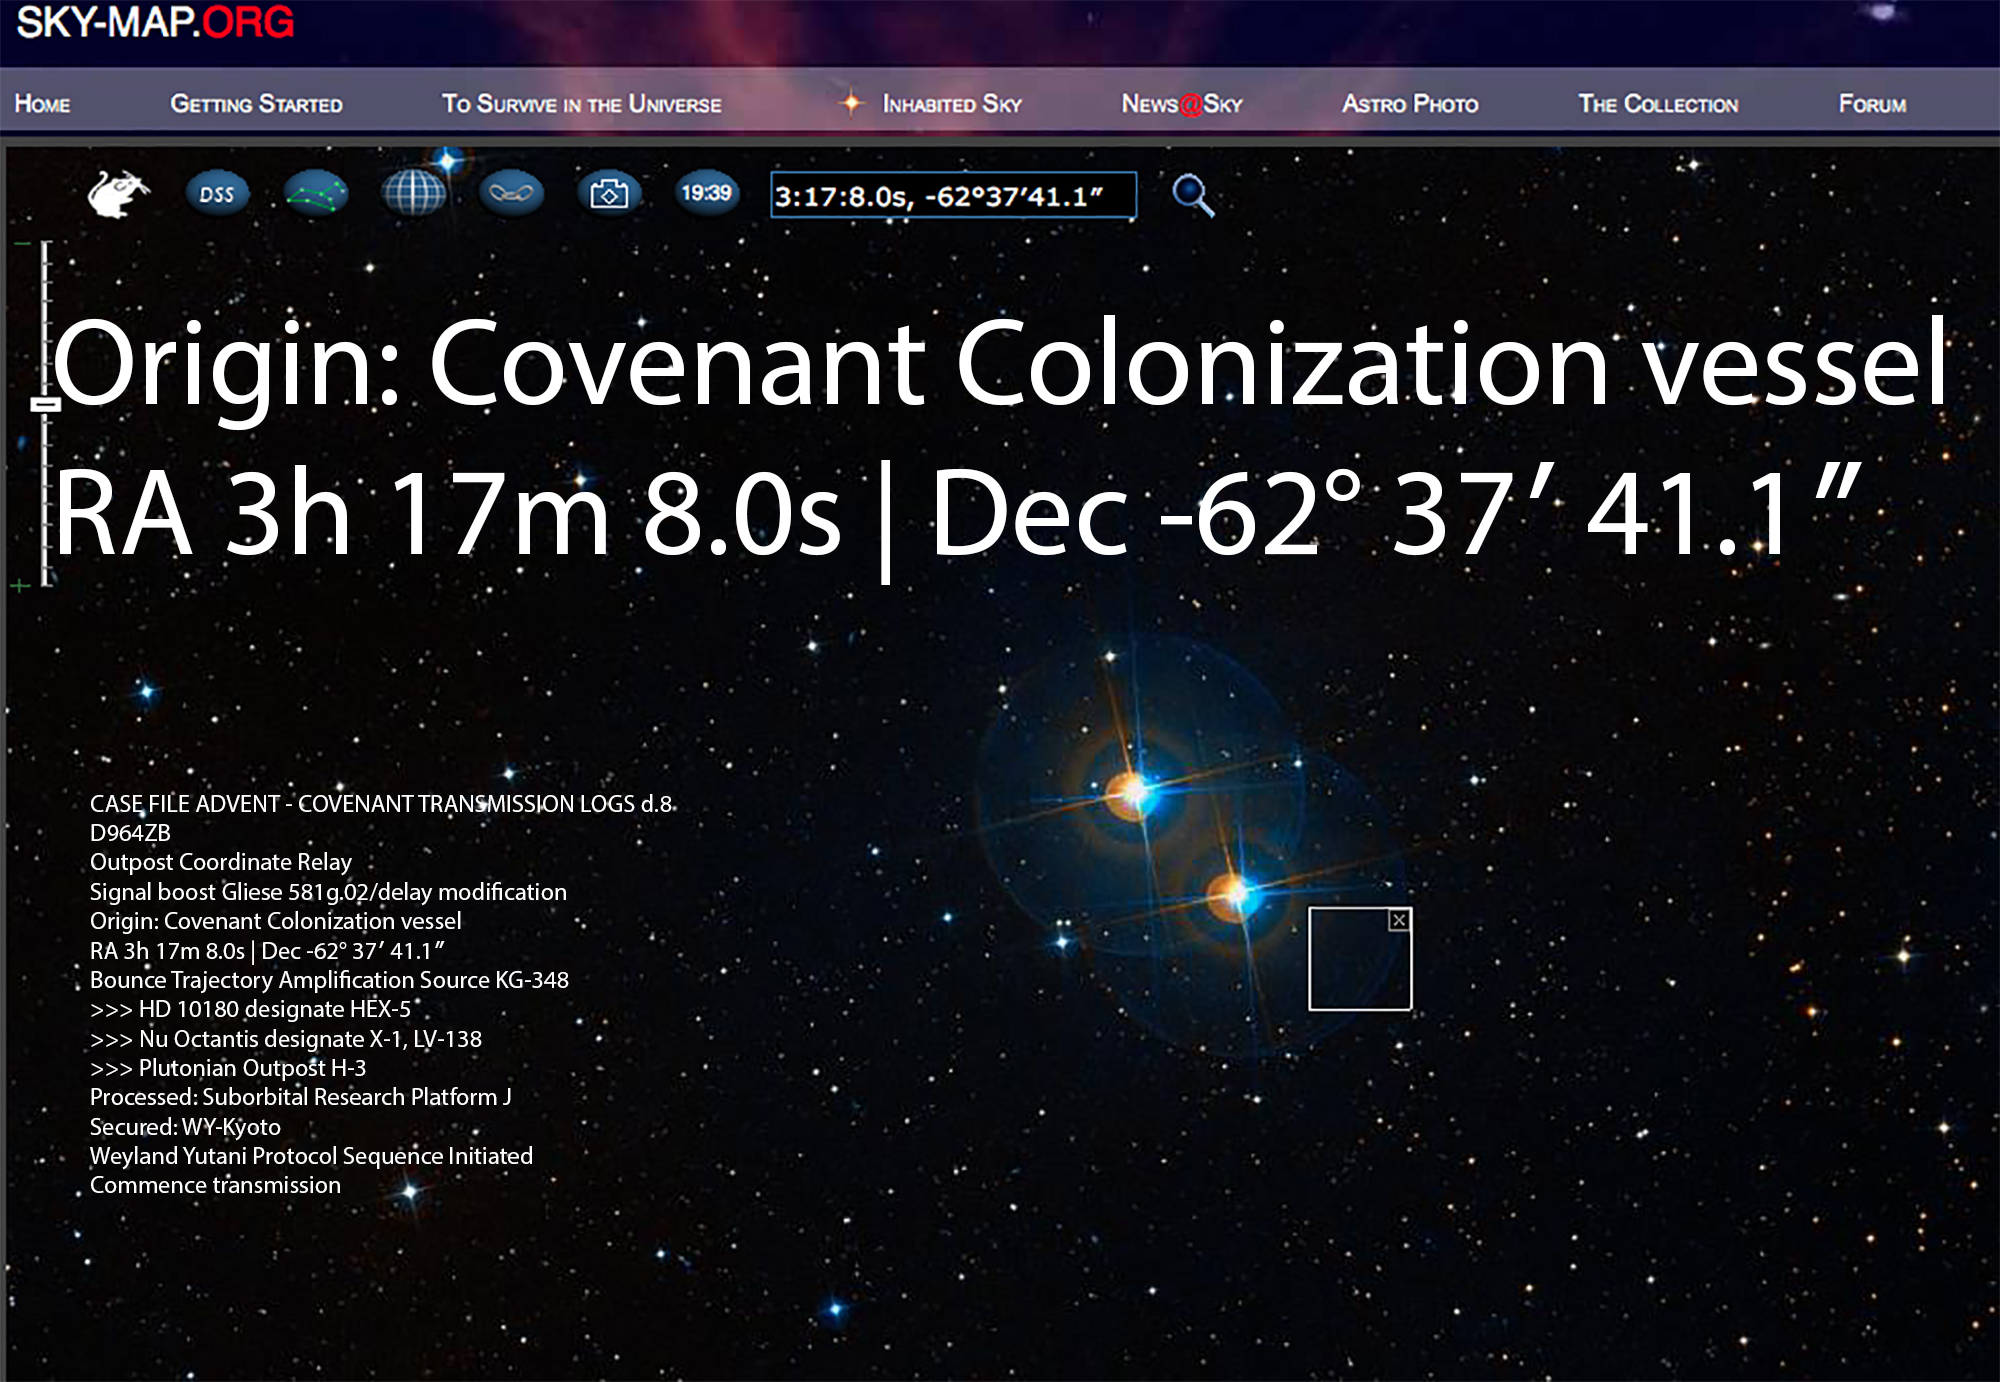Screen dimensions: 2000x1382
Task: Click the zoom slider handle
Action: (45, 404)
